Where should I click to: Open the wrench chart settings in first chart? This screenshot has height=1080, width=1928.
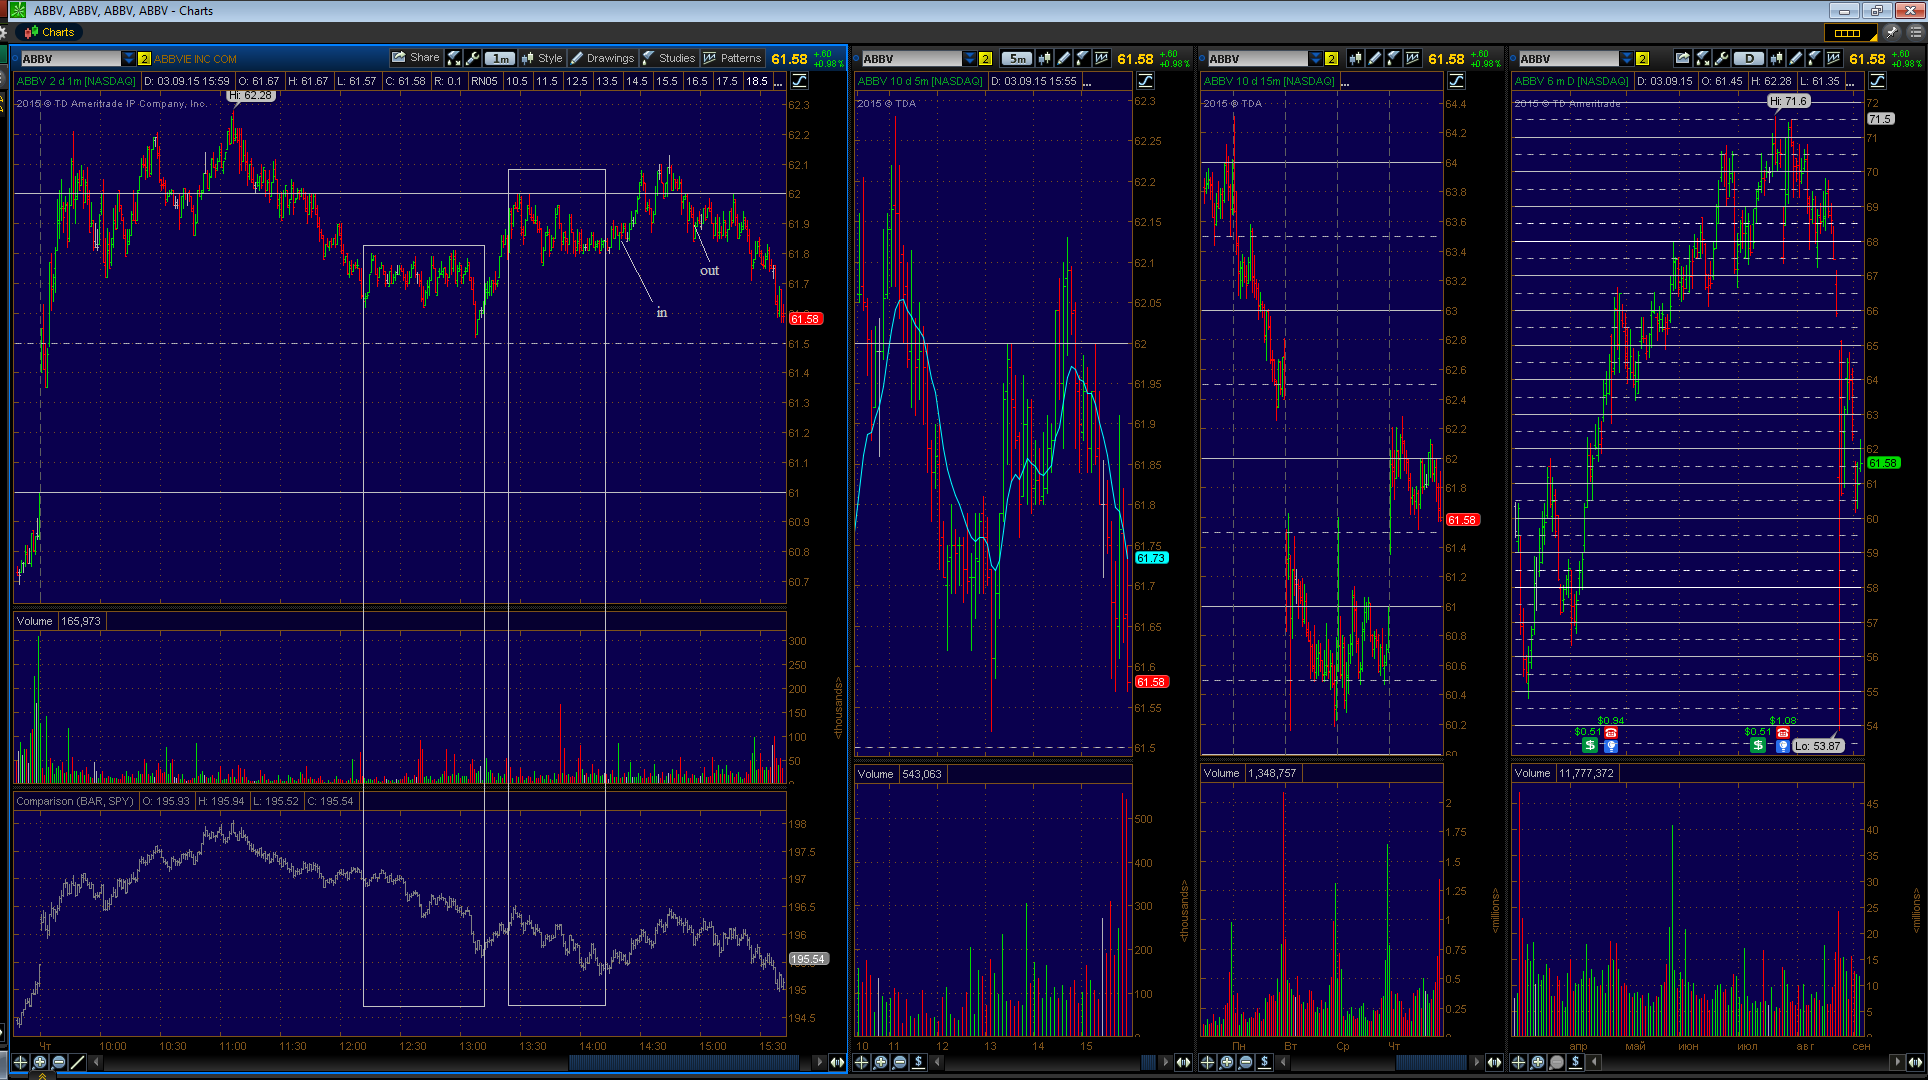coord(473,58)
